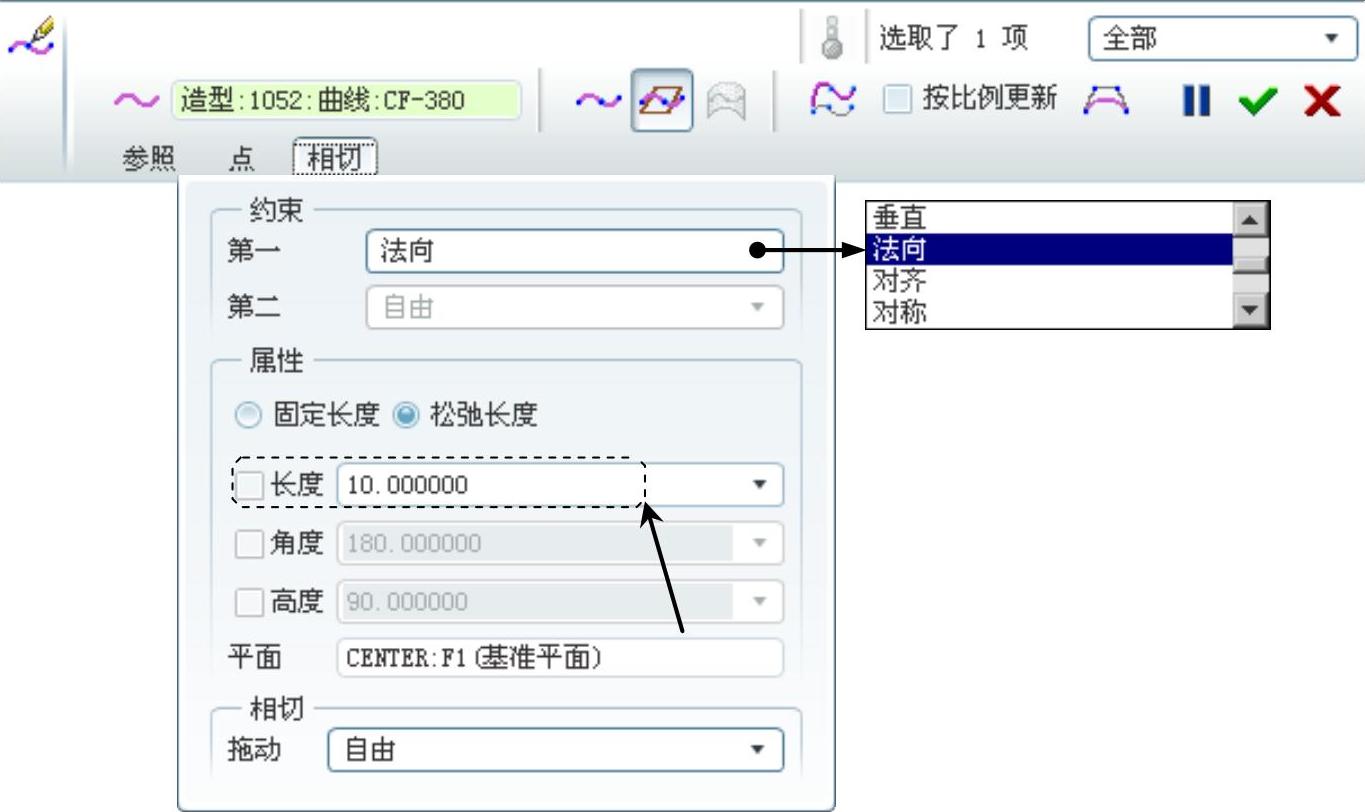The image size is (1365, 812).
Task: Open the 拖动 dropdown showing 自由
Action: tap(555, 749)
